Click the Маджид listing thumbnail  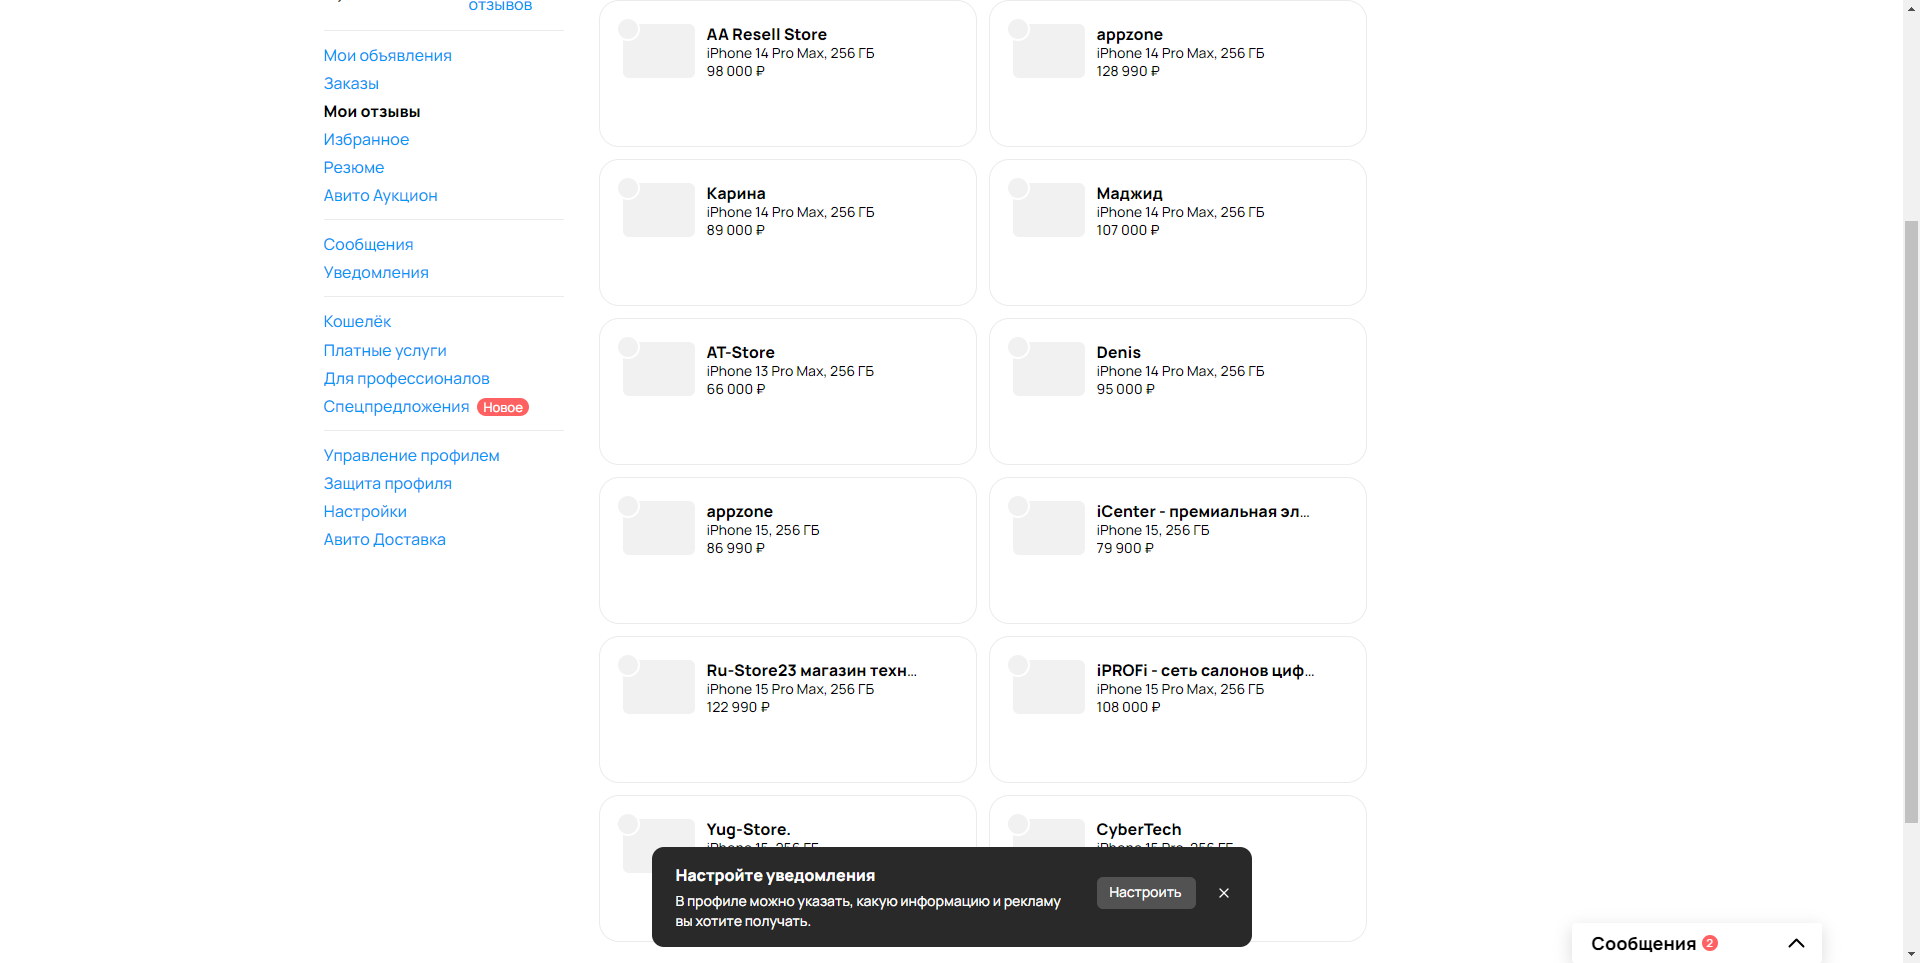(x=1049, y=210)
